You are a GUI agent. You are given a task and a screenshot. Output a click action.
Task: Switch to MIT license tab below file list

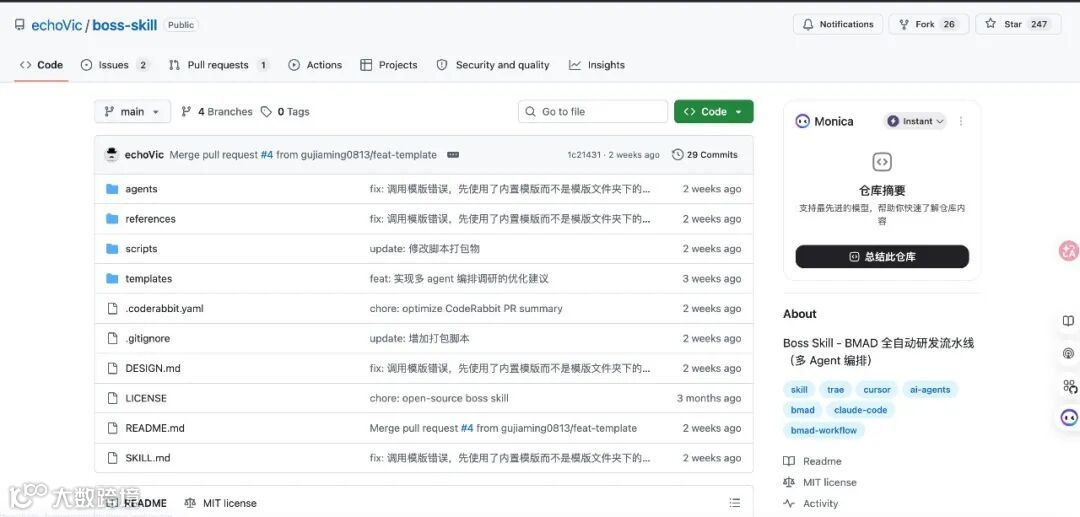pyautogui.click(x=220, y=503)
